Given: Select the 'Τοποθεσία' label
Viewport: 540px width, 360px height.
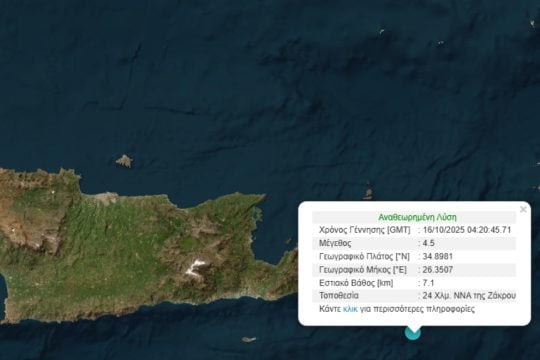Looking at the screenshot, I should 339,296.
